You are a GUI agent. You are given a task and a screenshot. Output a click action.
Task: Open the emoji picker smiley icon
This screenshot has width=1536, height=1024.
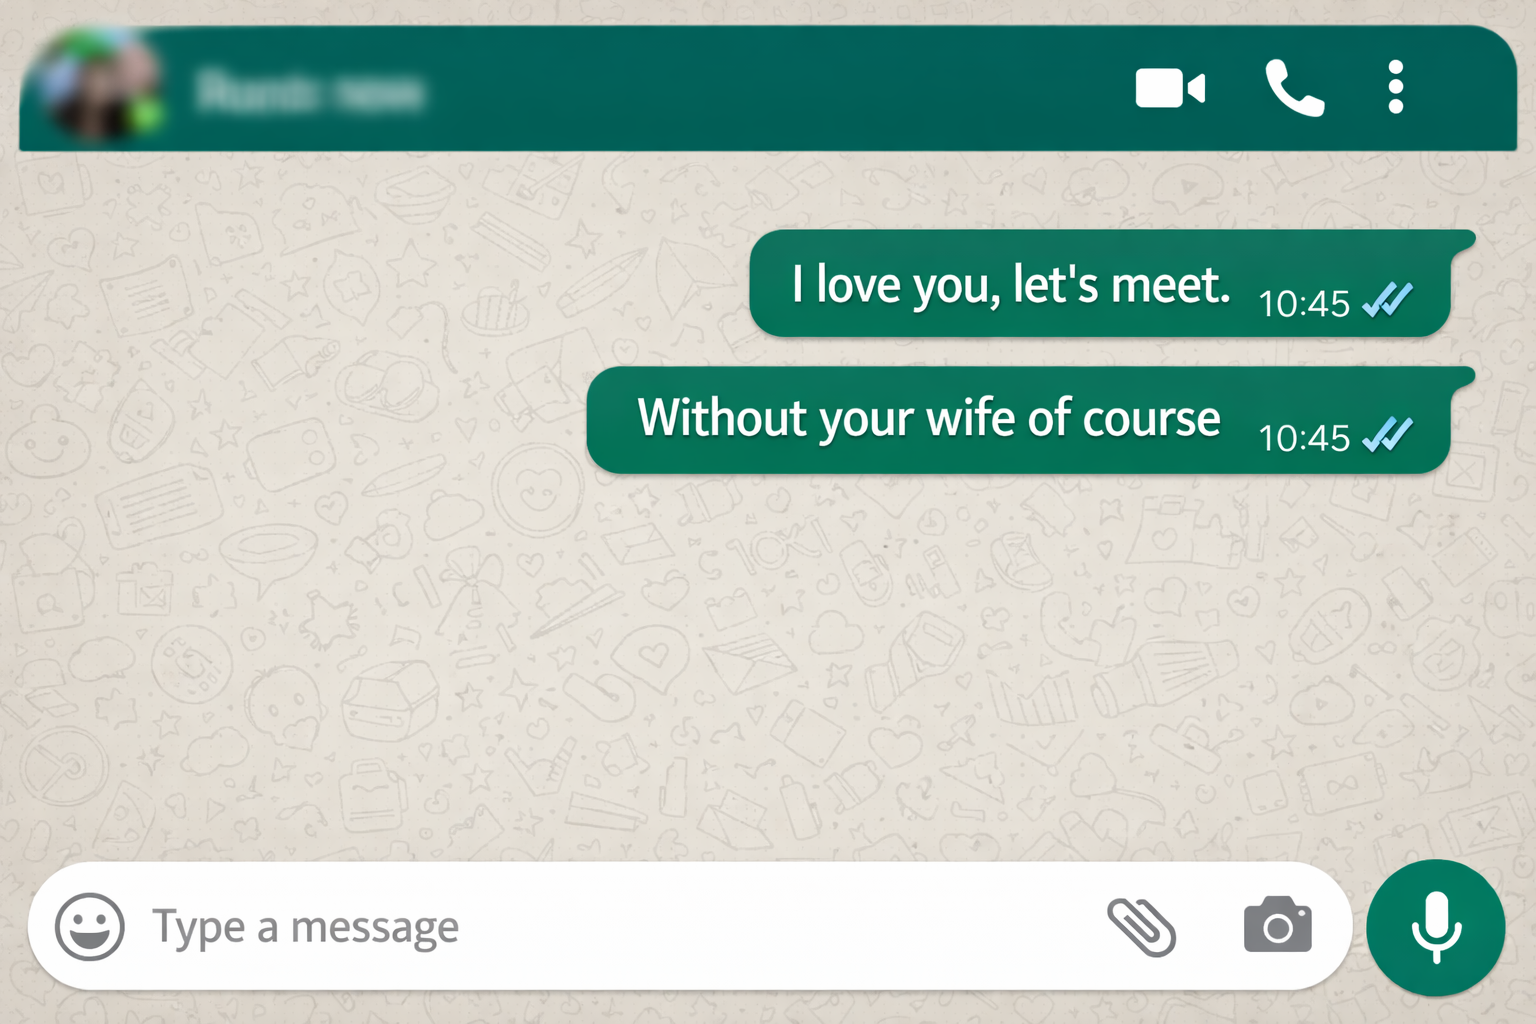[90, 927]
